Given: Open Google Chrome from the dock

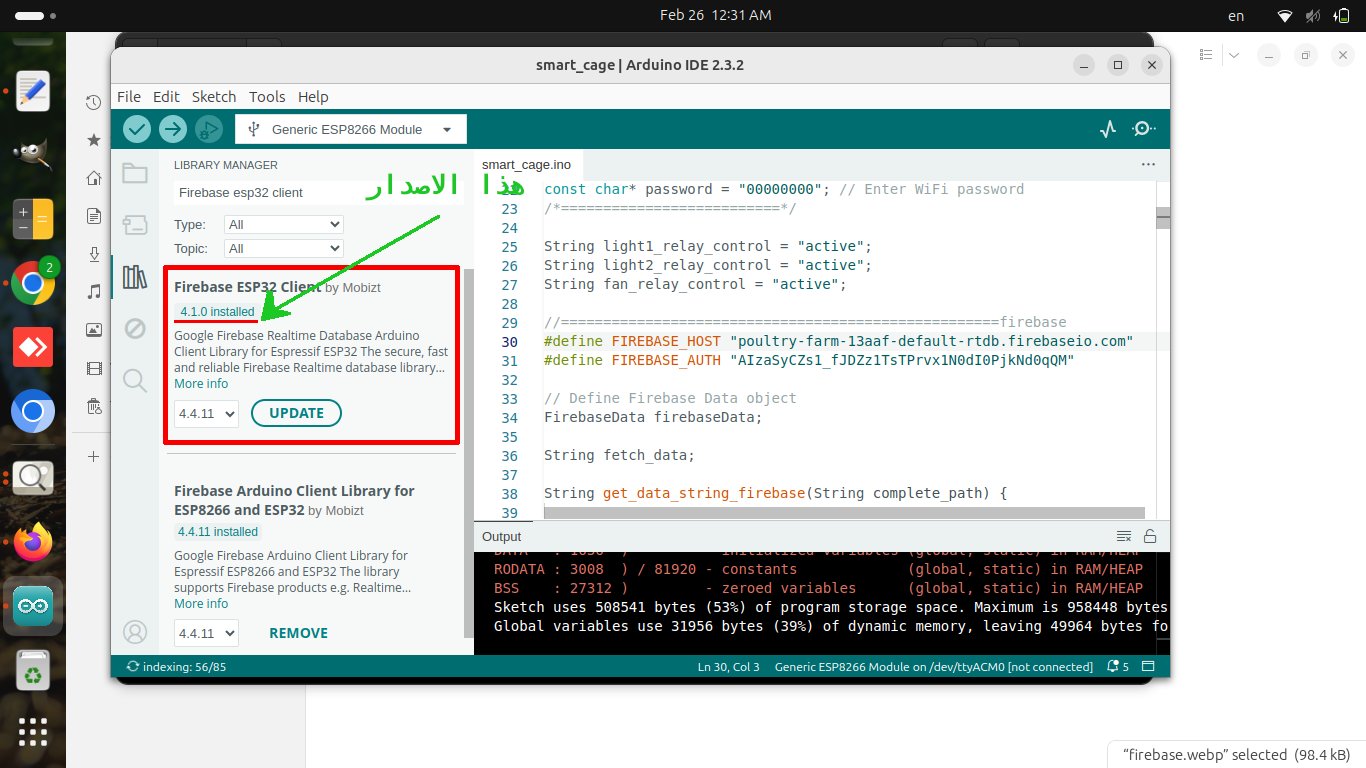Looking at the screenshot, I should (32, 283).
